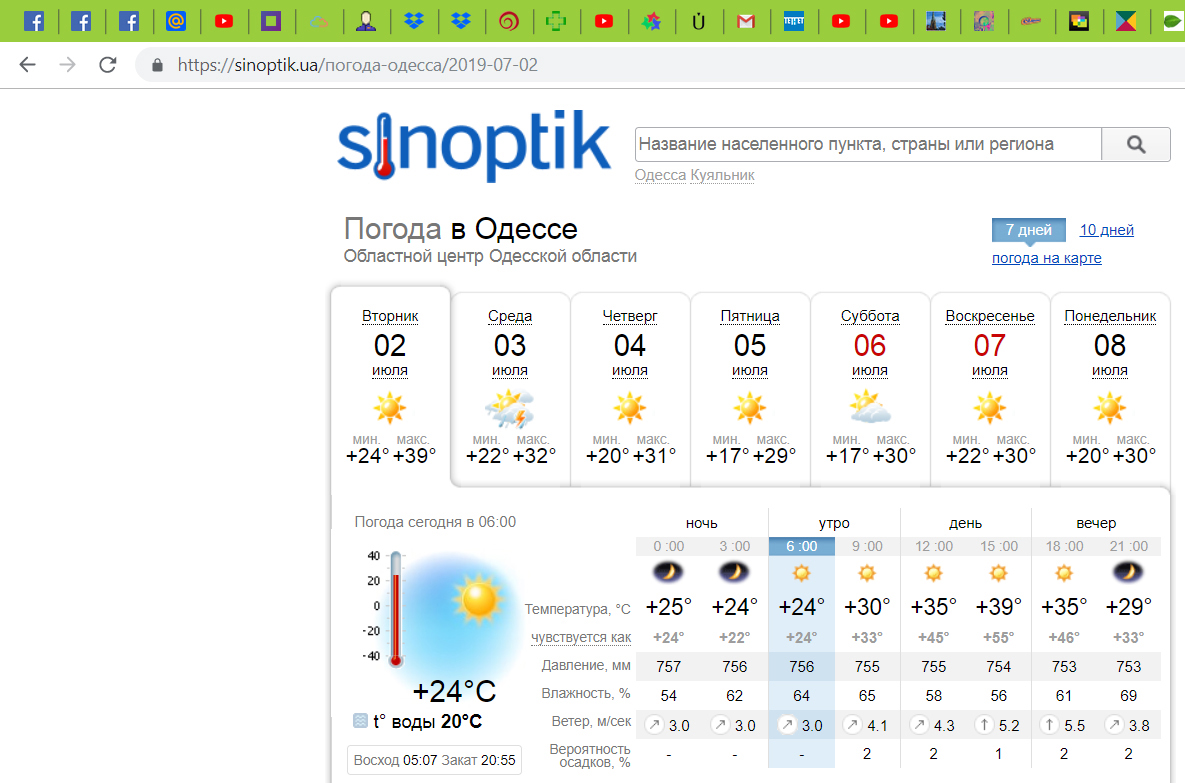1185x783 pixels.
Task: Click the +24°C current temperature
Action: coord(454,692)
